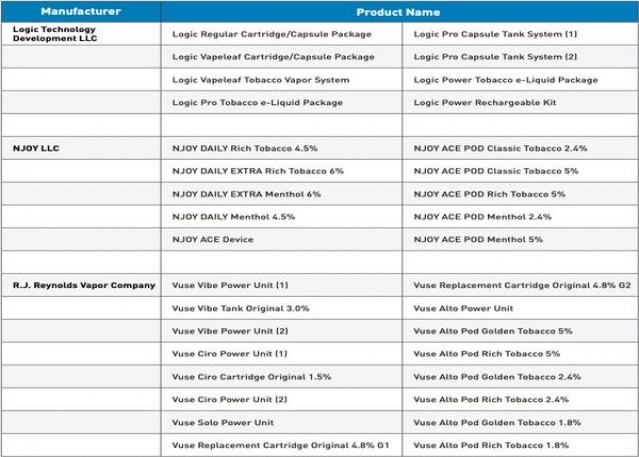Click the Vuse Solo Power Unit cell
Image resolution: width=639 pixels, height=457 pixels.
pos(222,422)
